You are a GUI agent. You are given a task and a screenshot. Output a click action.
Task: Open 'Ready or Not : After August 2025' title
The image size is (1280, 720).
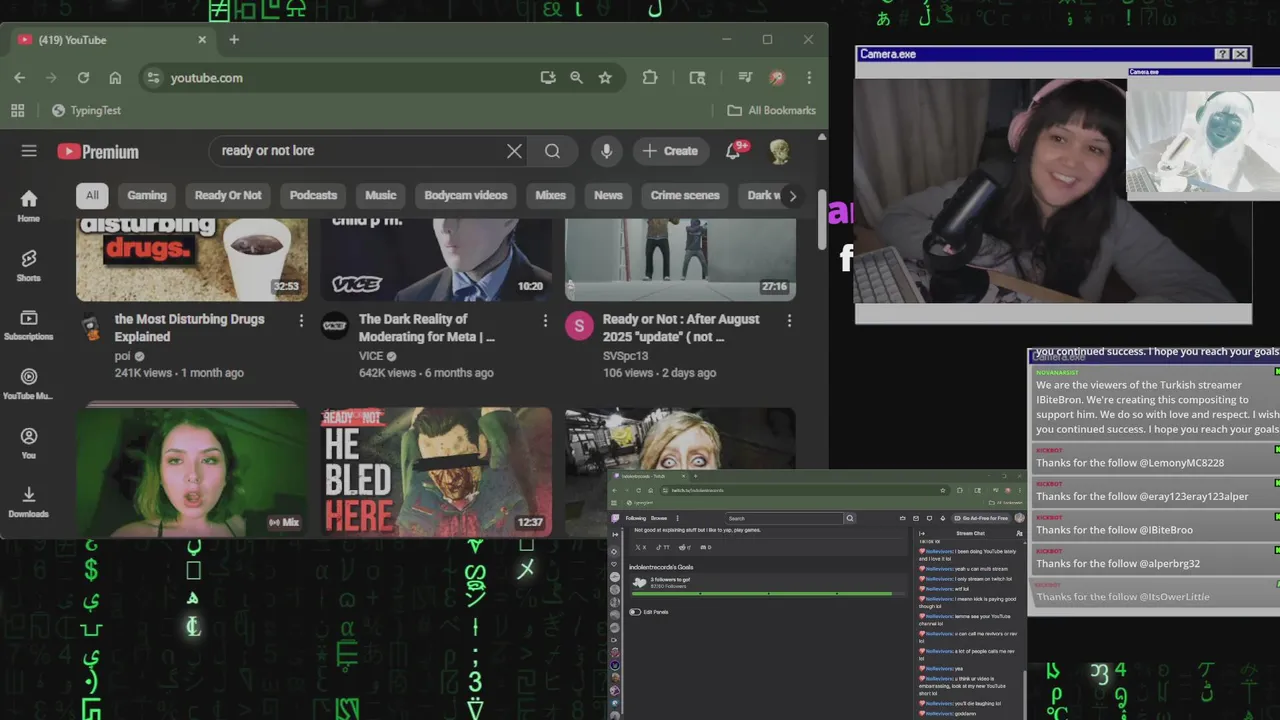(x=681, y=328)
